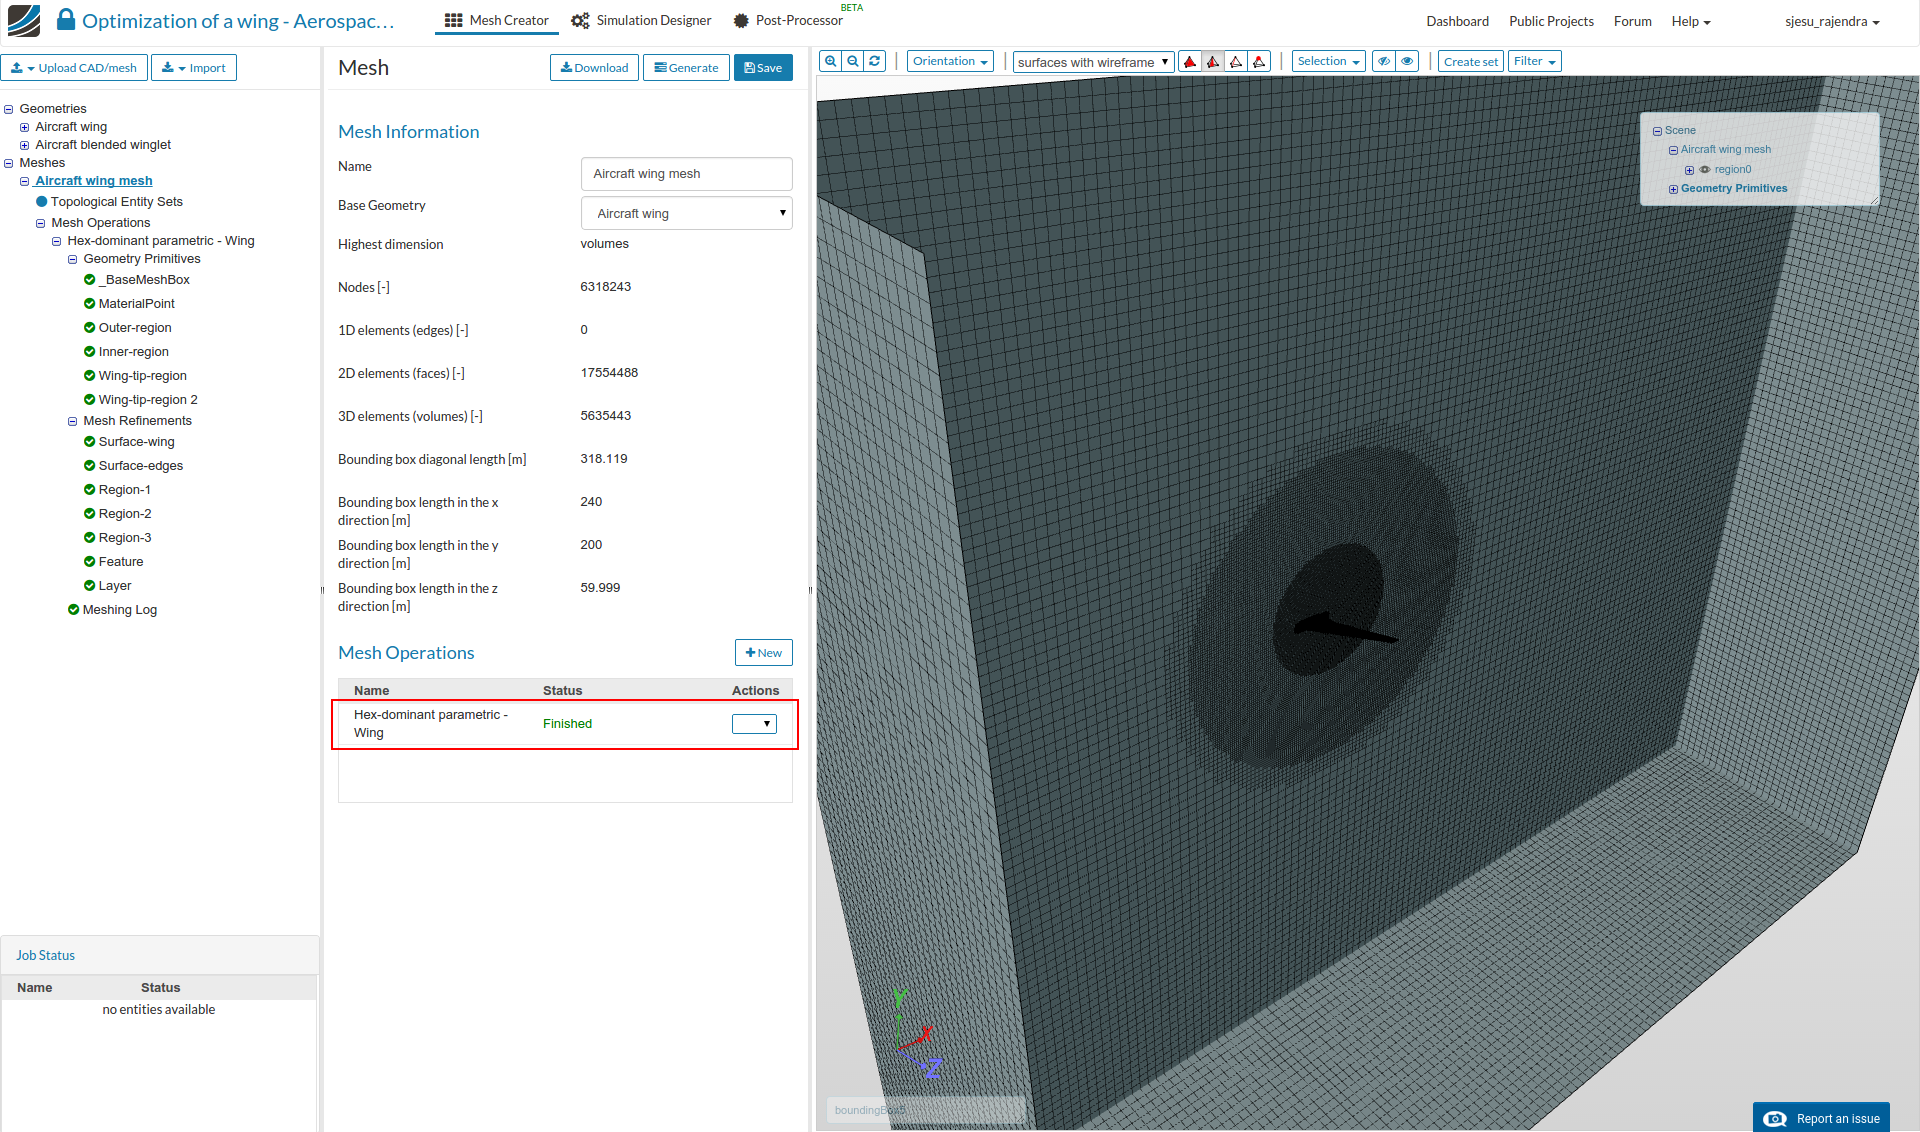Screen dimensions: 1920x1132
Task: Click the mesh Name input field
Action: pyautogui.click(x=686, y=174)
